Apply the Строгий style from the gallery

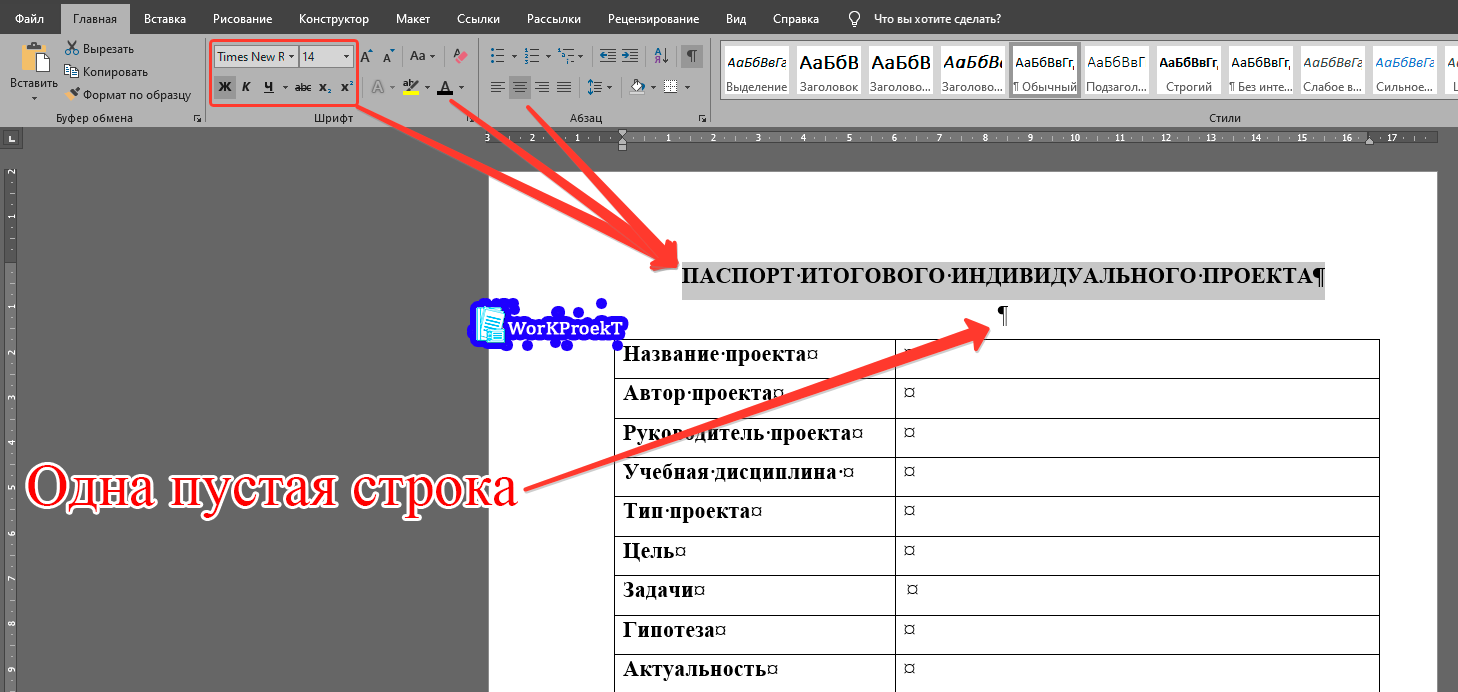pos(1188,69)
